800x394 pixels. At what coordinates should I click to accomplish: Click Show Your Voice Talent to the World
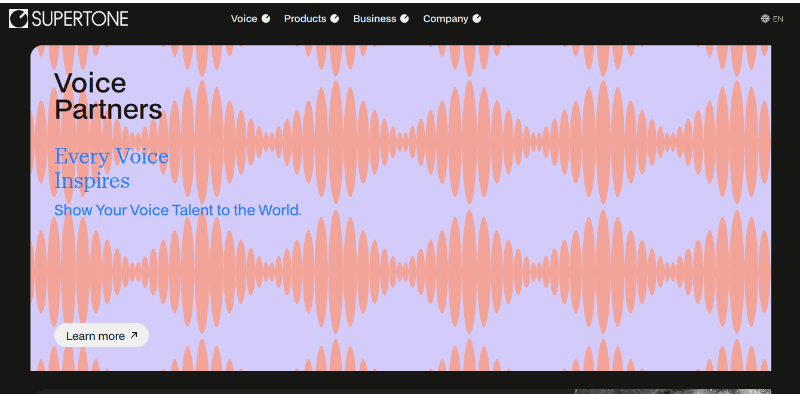coord(178,210)
